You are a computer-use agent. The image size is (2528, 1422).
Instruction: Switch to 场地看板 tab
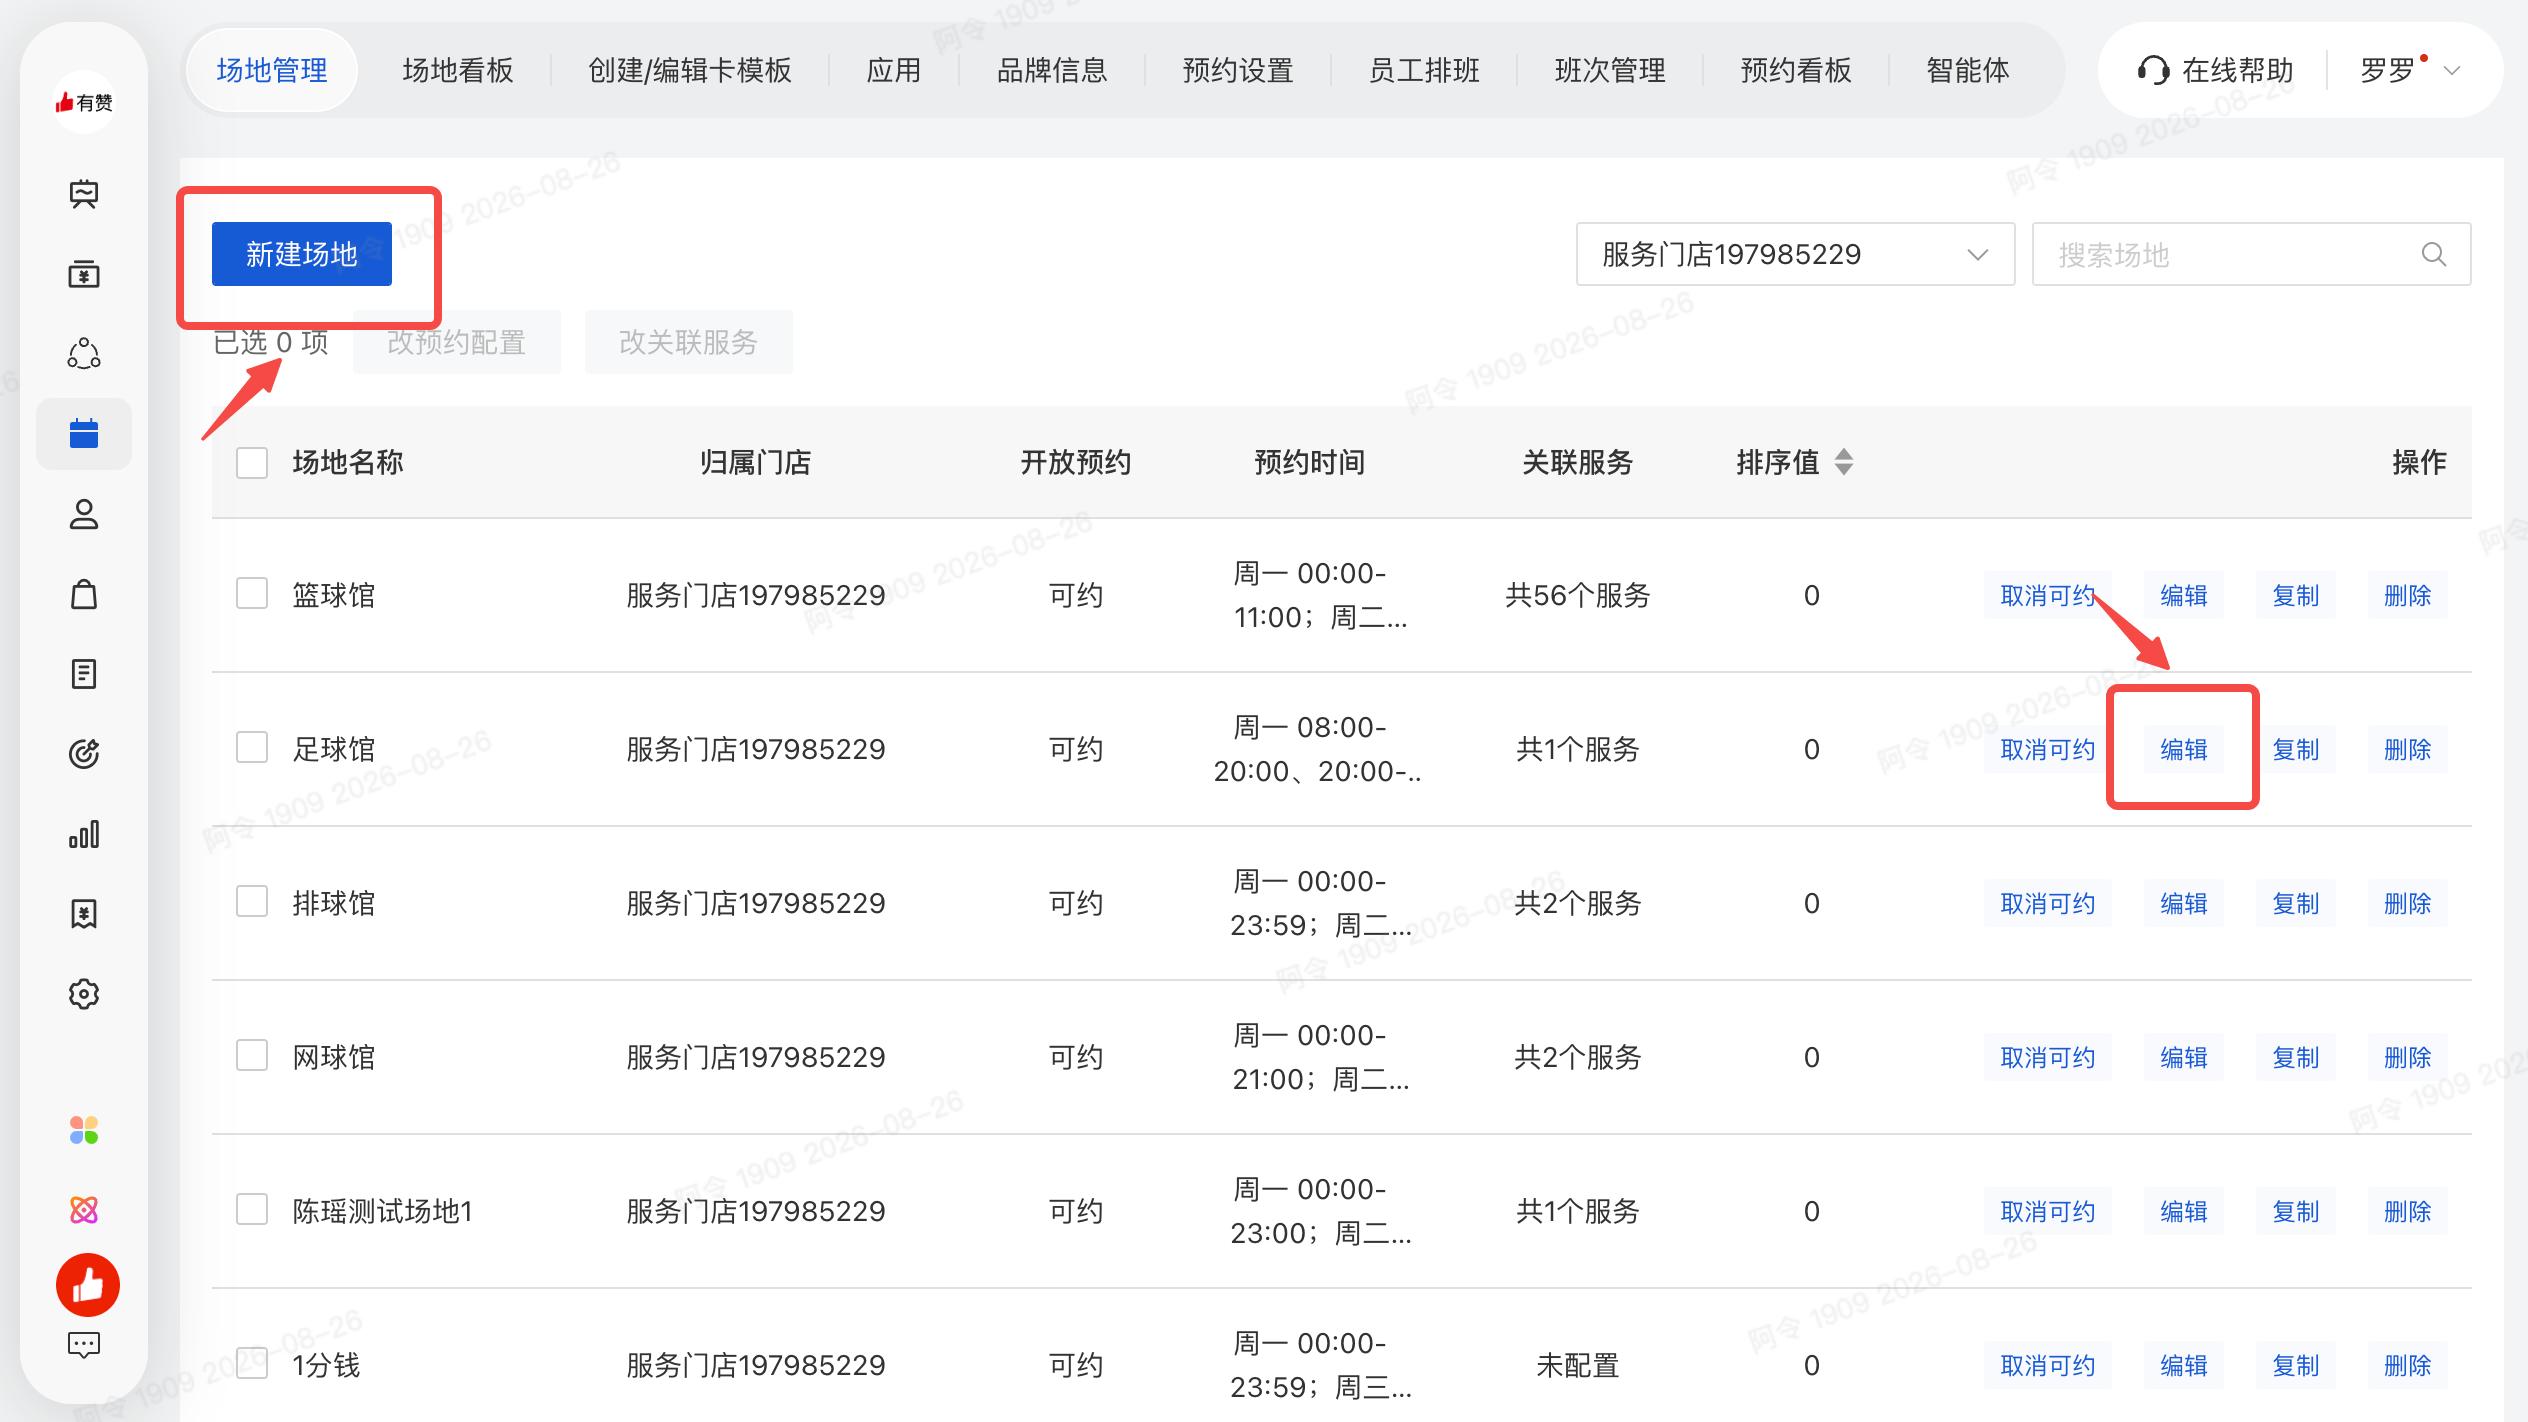click(458, 70)
